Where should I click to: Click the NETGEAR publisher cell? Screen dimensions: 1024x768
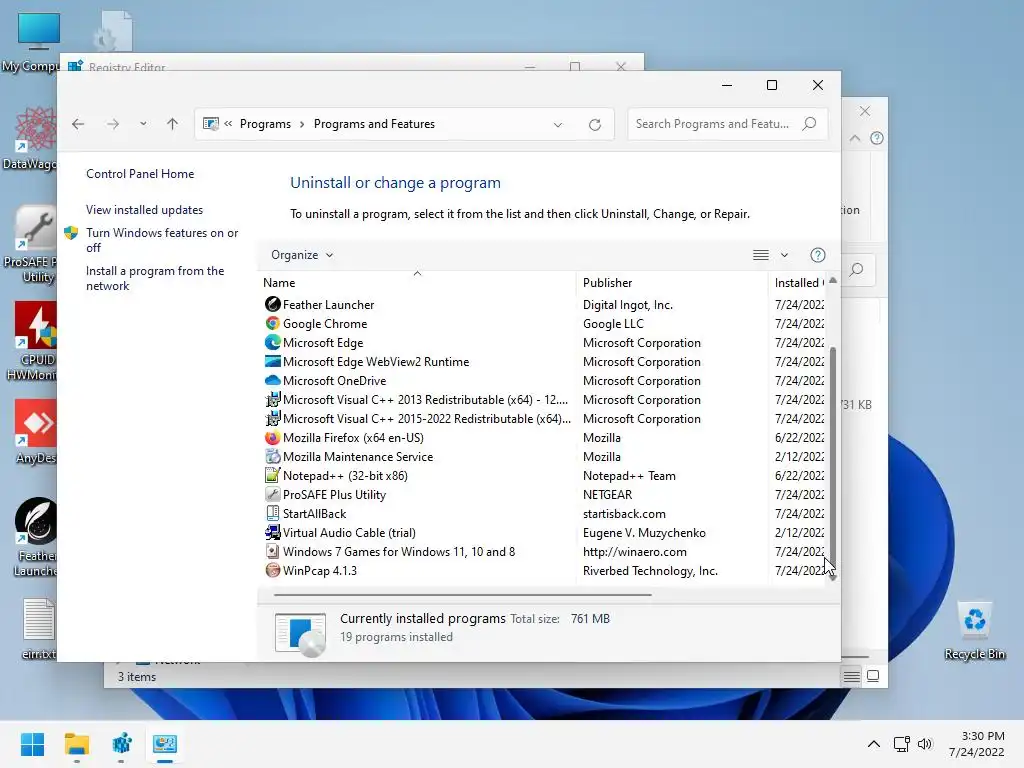tap(607, 494)
